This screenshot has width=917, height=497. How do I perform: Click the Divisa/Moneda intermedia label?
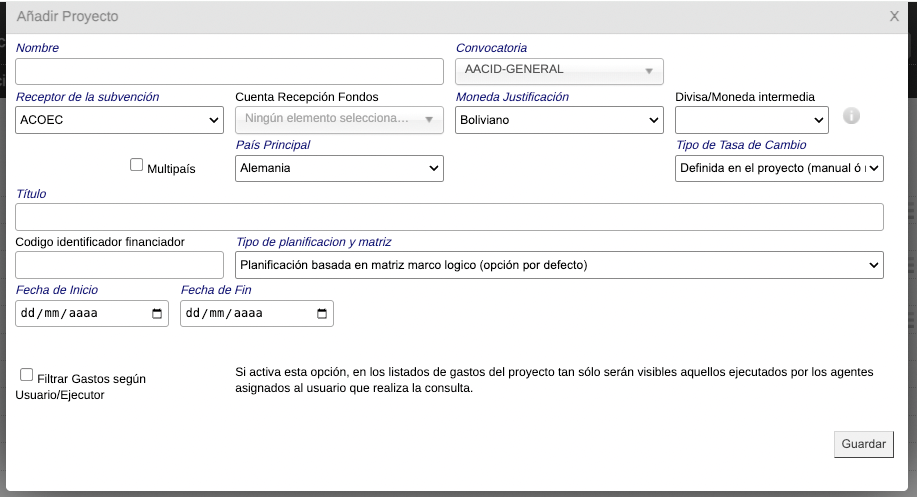point(745,97)
